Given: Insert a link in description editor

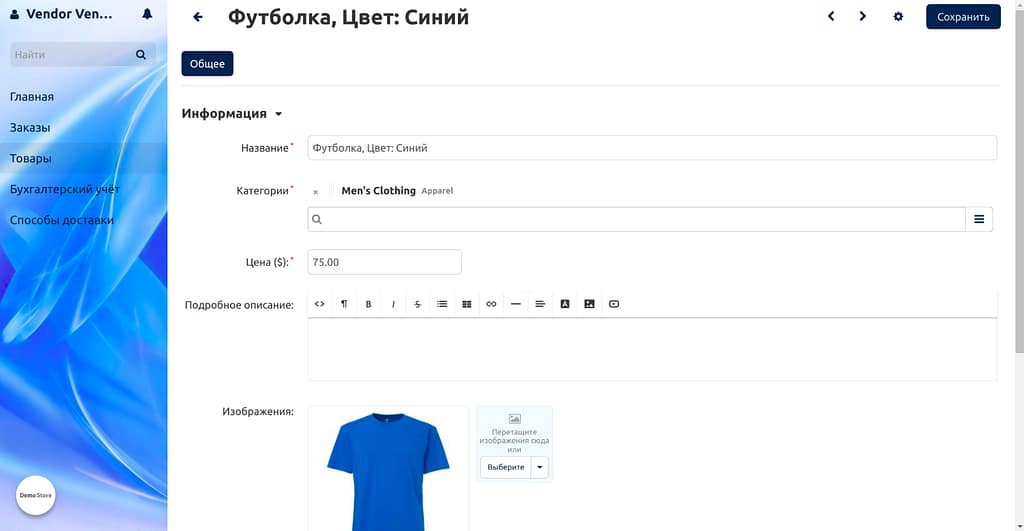Looking at the screenshot, I should pyautogui.click(x=491, y=304).
